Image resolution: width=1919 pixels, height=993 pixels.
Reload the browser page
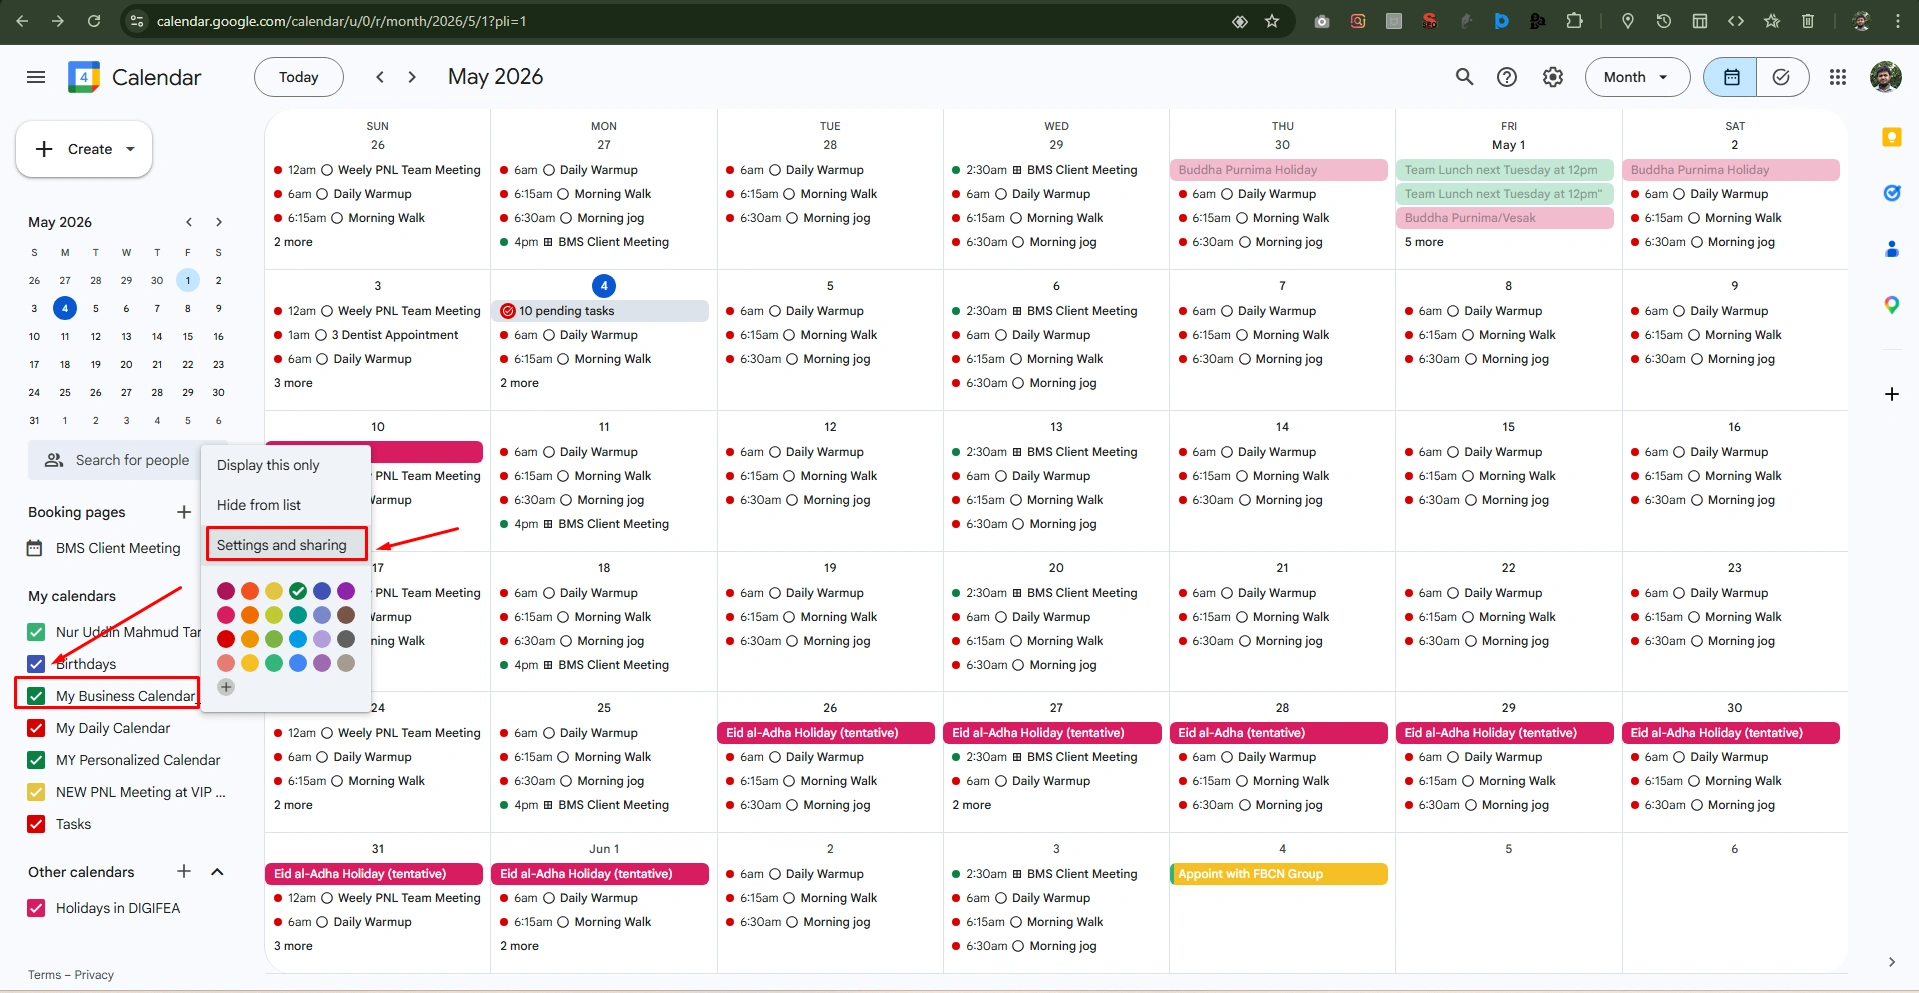point(94,21)
